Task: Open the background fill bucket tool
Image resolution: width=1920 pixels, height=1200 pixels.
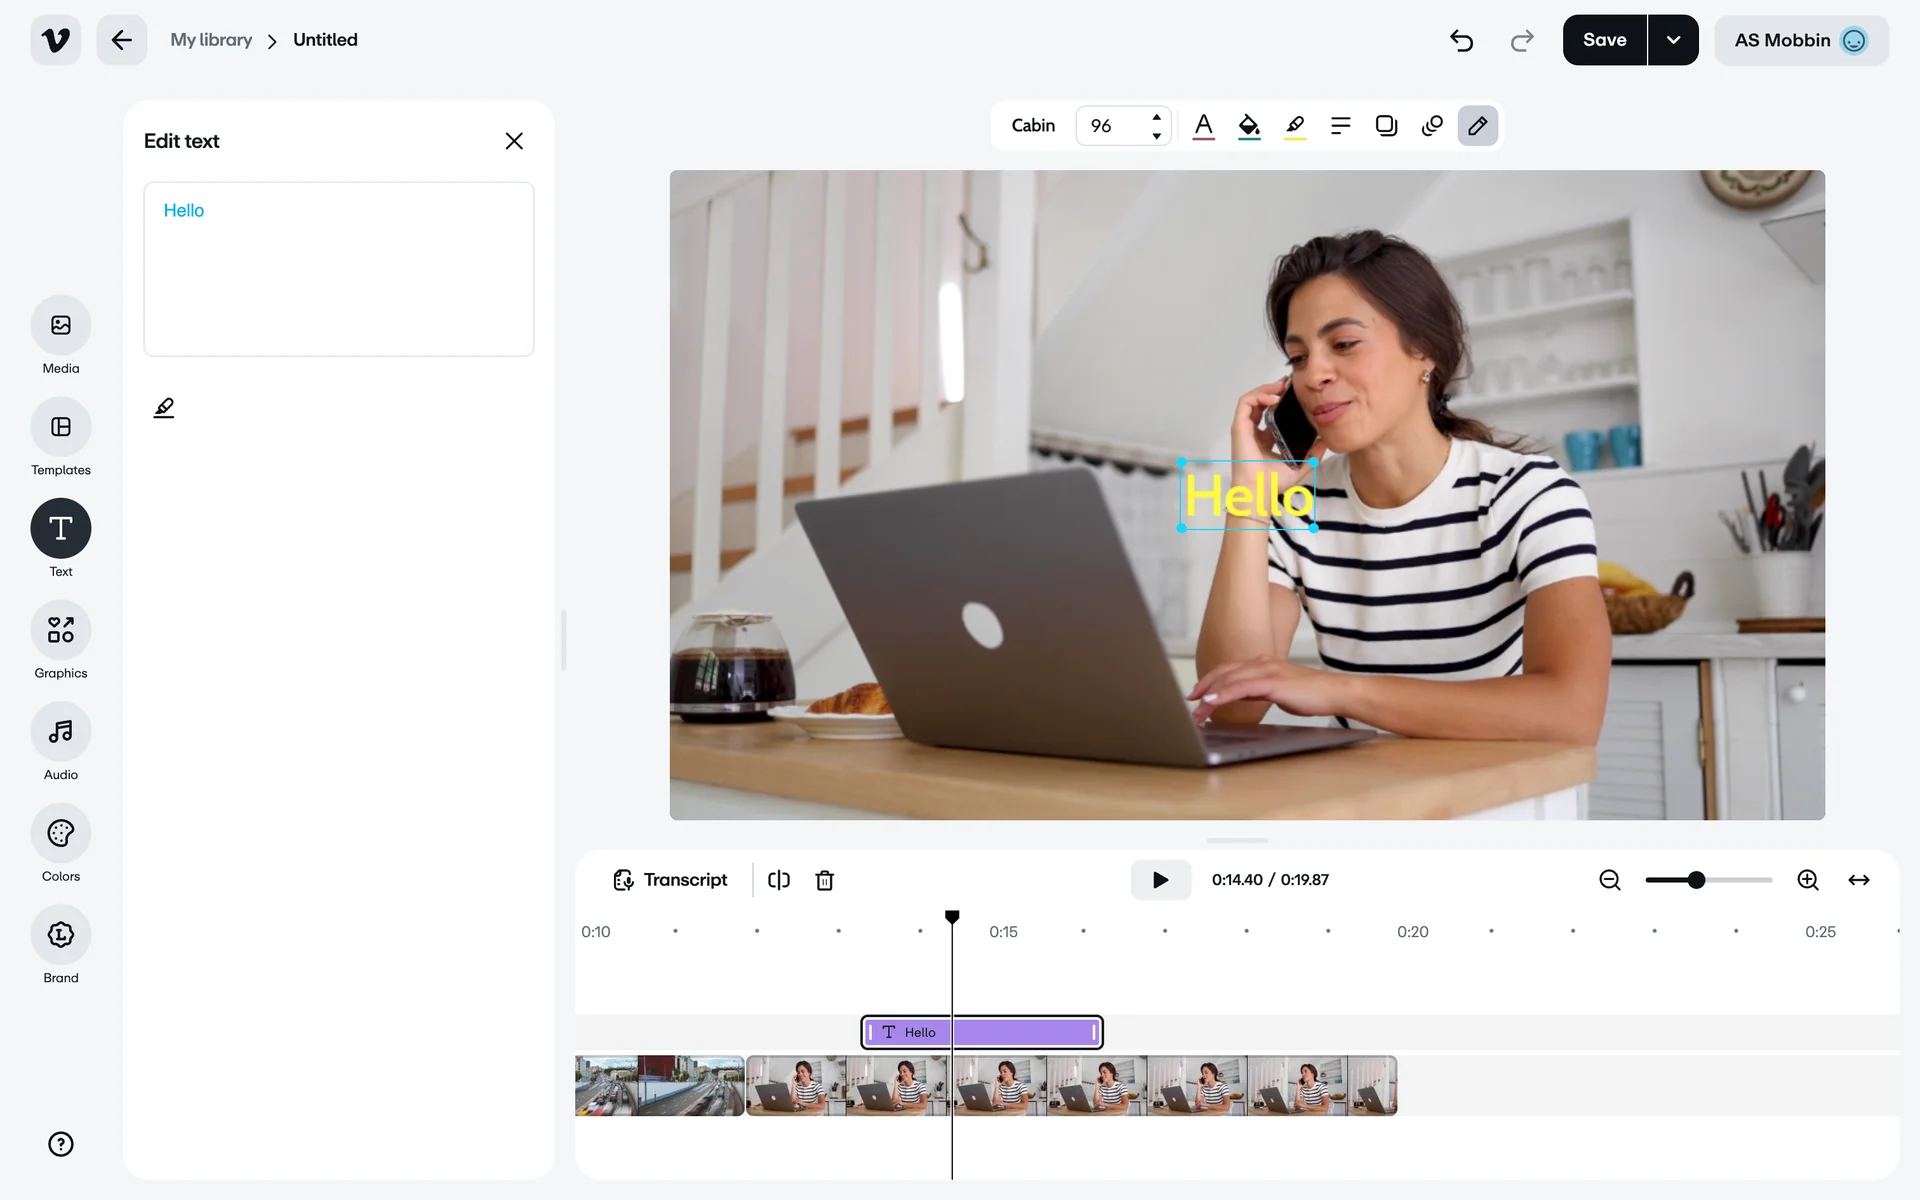Action: 1249,126
